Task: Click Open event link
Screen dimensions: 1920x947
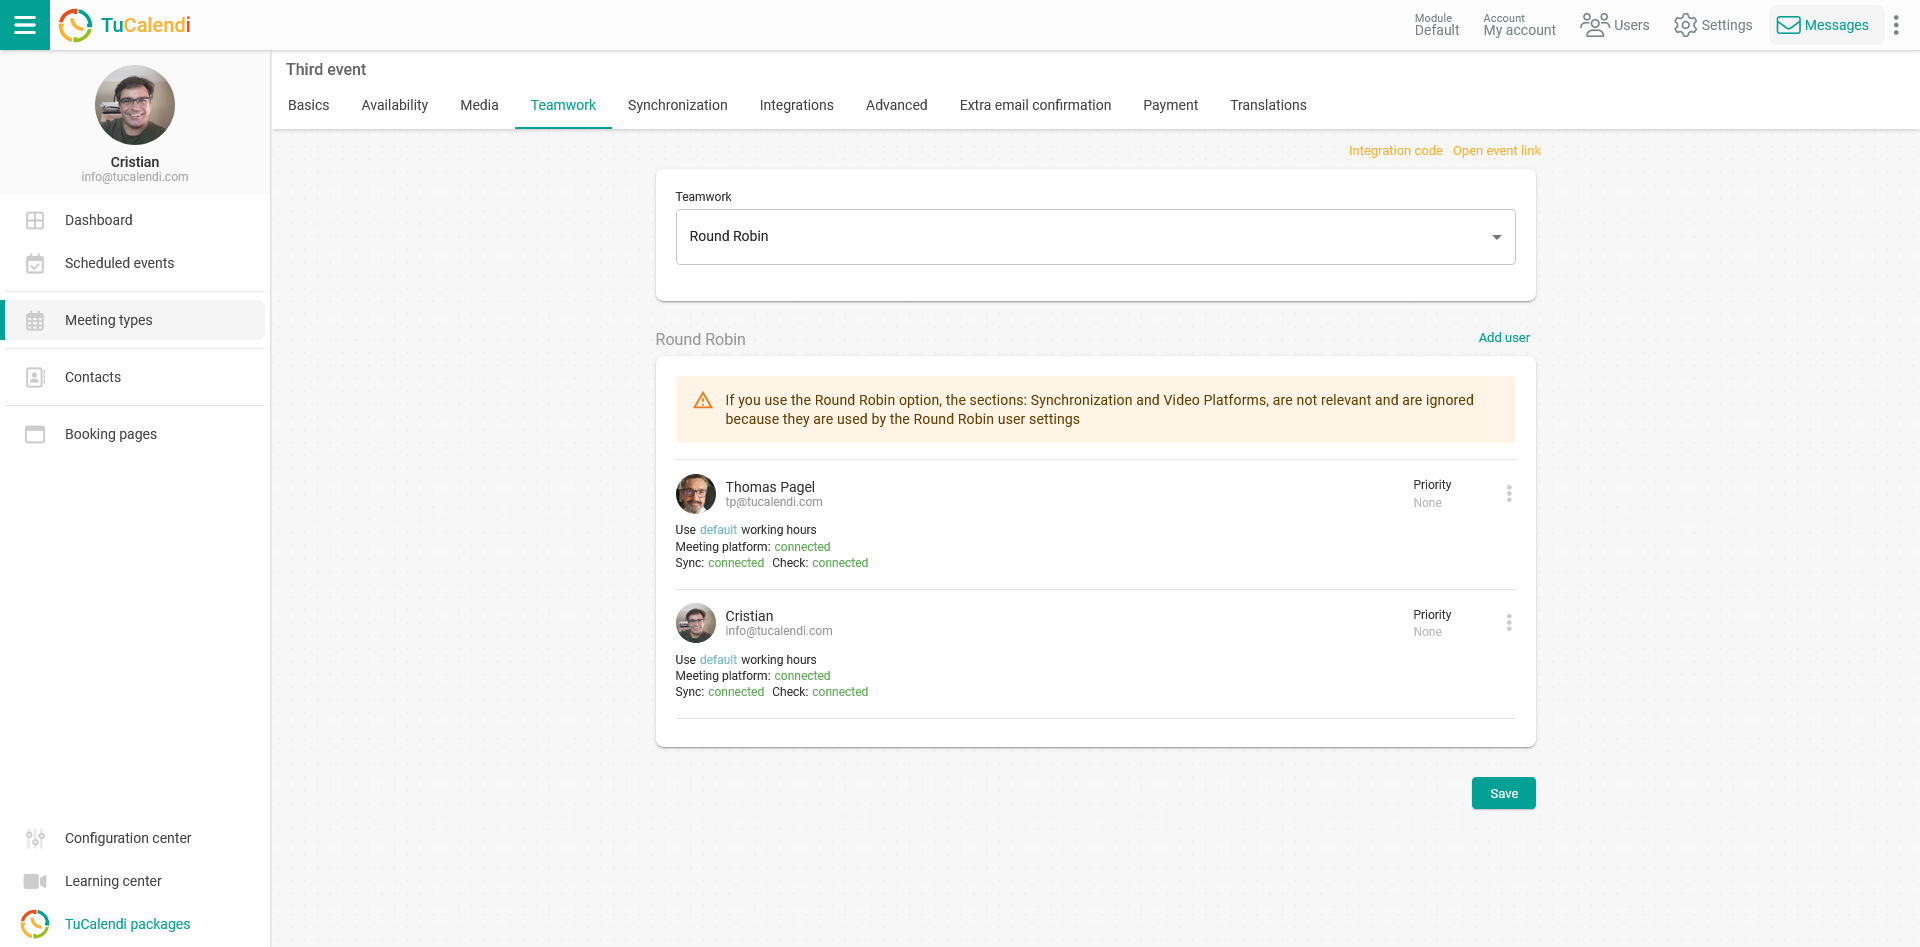Action: [x=1496, y=151]
